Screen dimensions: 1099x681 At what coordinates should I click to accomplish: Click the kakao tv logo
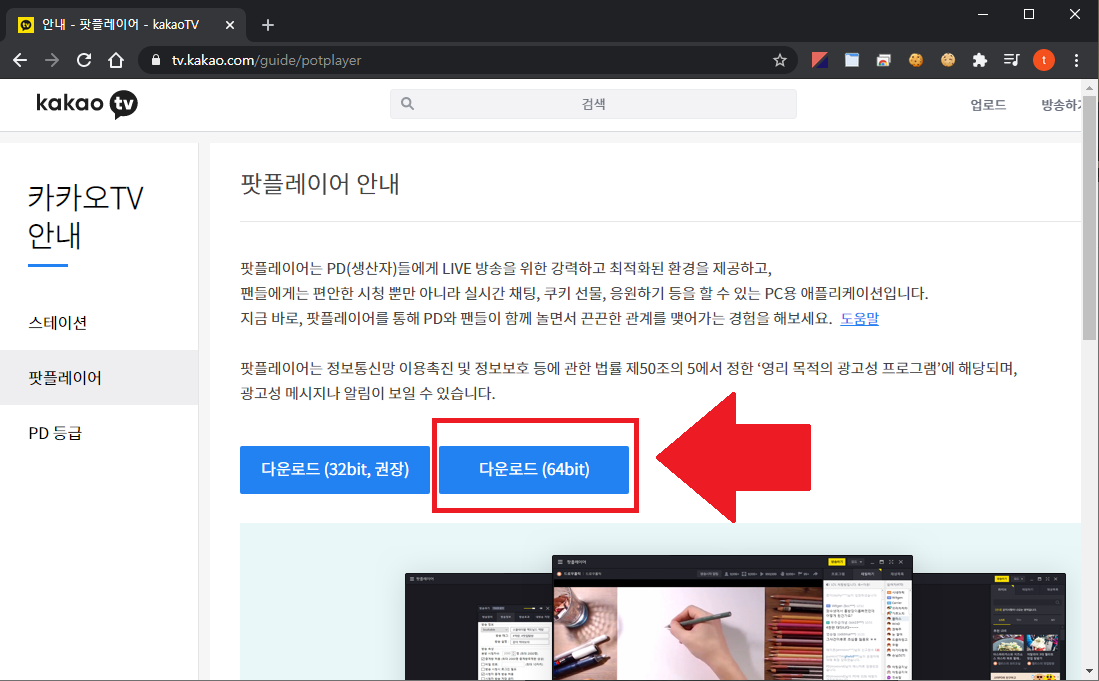pos(87,104)
